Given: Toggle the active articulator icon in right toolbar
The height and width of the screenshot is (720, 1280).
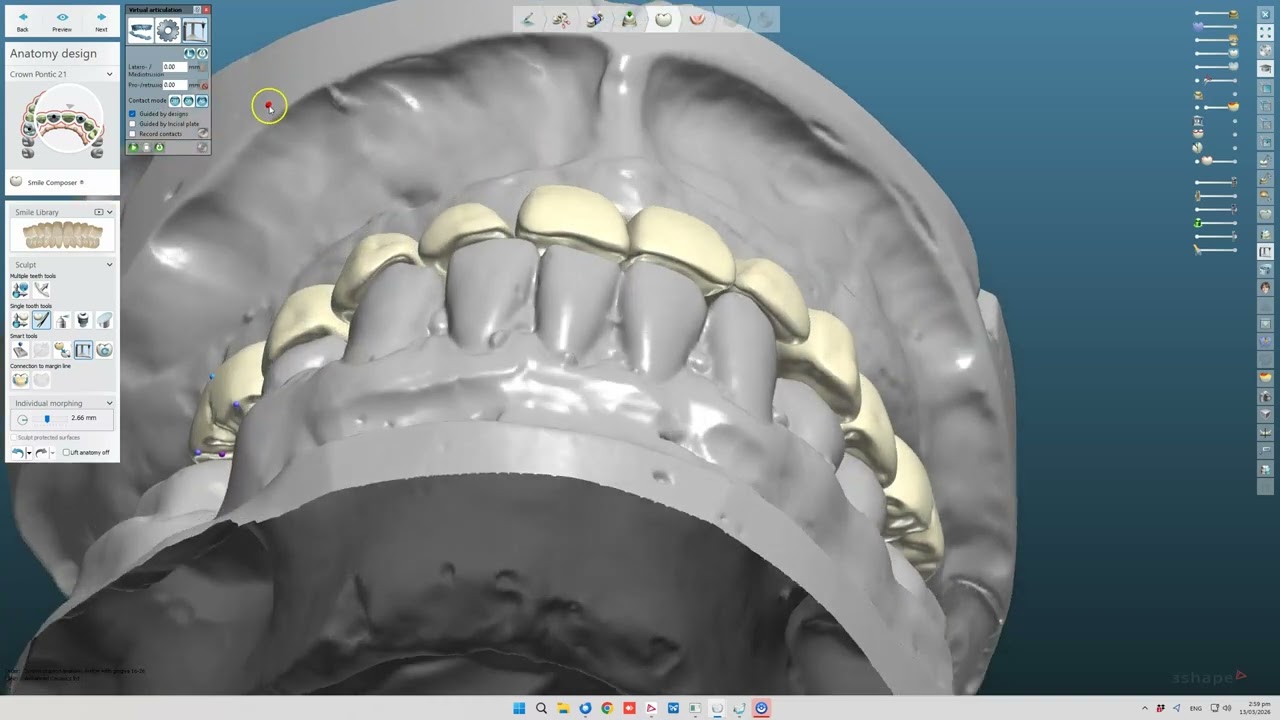Looking at the screenshot, I should tap(1265, 251).
